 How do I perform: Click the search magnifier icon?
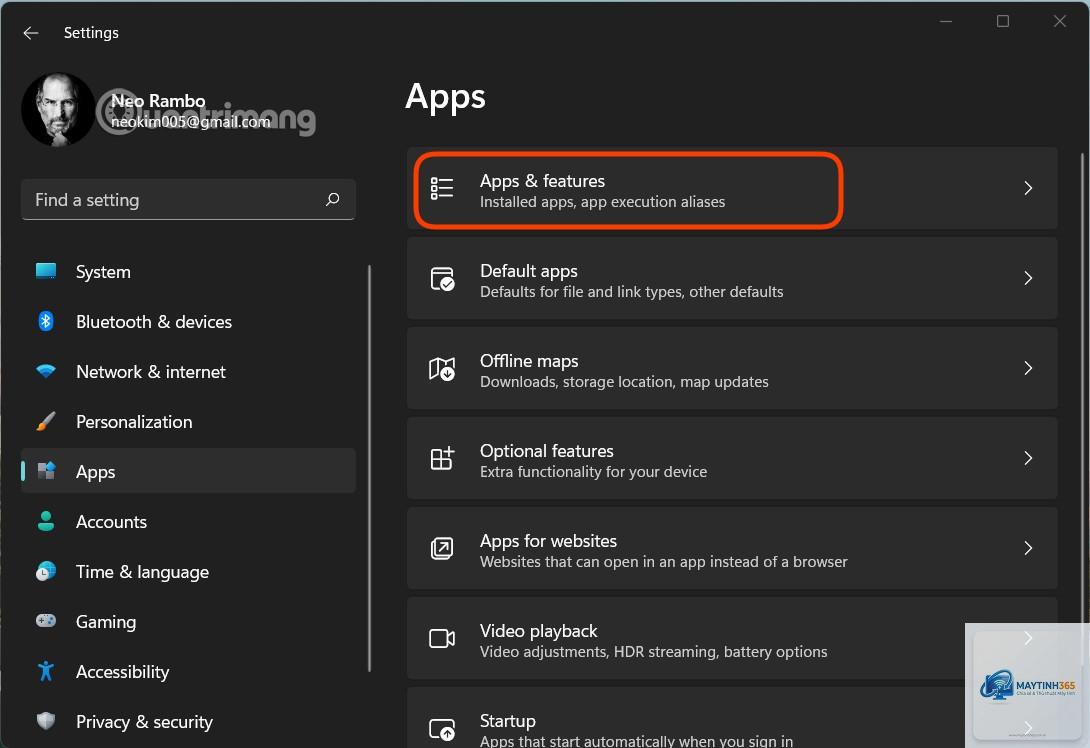pyautogui.click(x=332, y=200)
